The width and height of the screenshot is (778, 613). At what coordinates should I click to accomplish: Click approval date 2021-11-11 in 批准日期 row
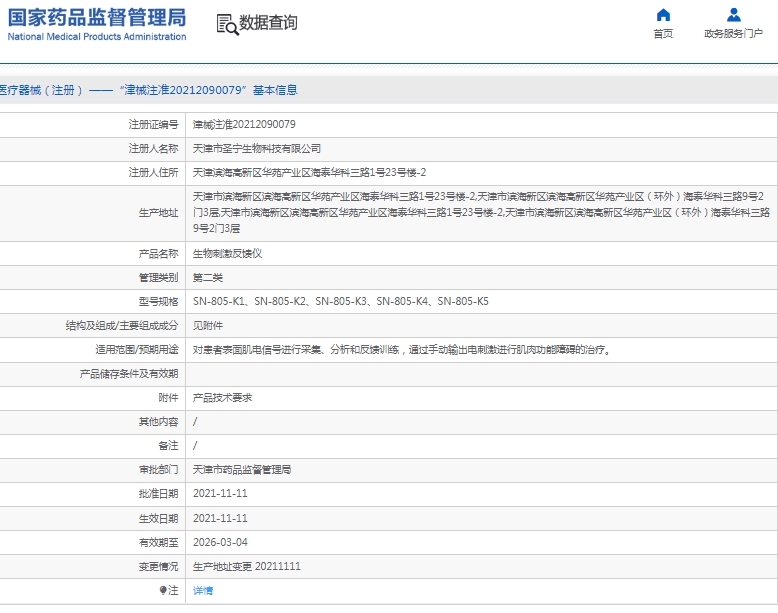point(220,493)
